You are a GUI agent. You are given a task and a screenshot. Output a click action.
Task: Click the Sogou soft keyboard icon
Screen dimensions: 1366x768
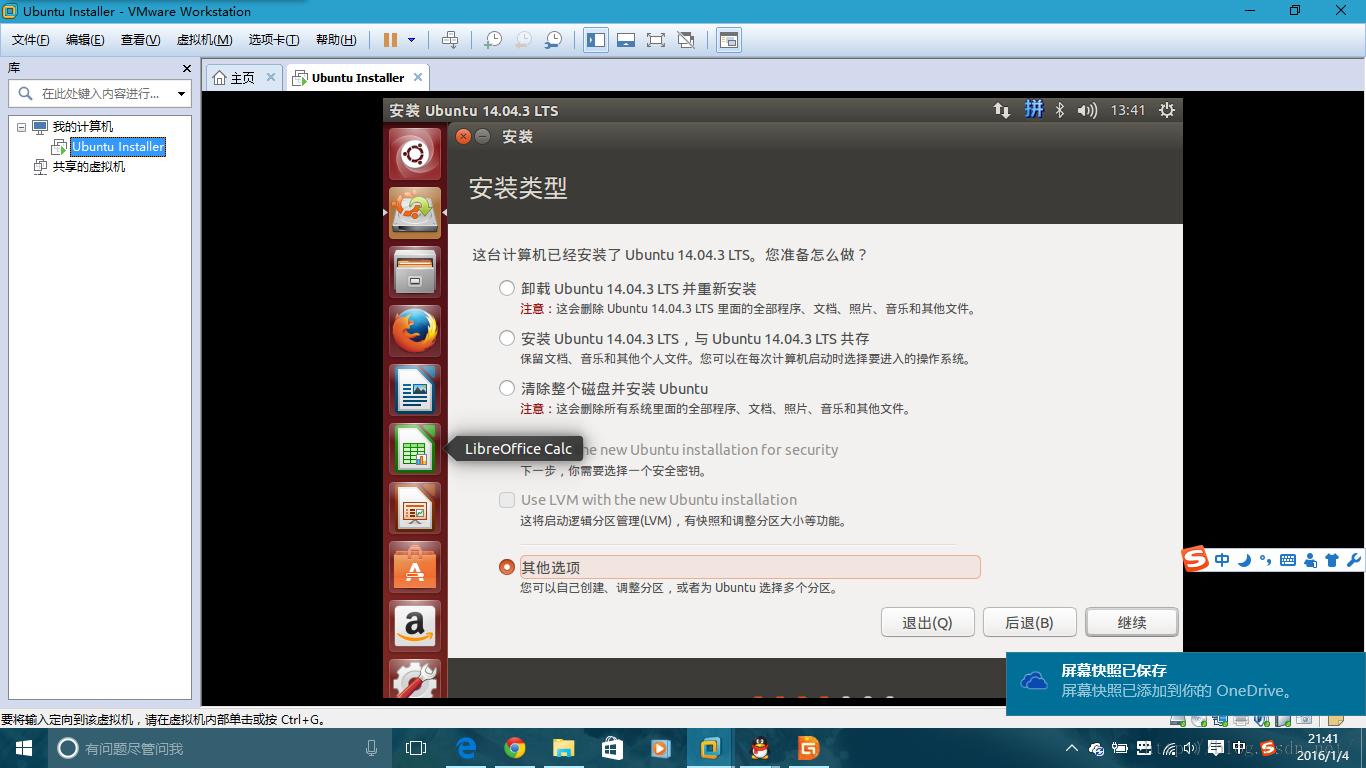click(x=1288, y=560)
